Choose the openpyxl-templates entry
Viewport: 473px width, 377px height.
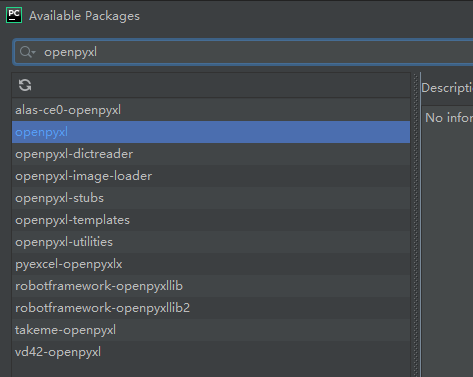[x=211, y=220]
